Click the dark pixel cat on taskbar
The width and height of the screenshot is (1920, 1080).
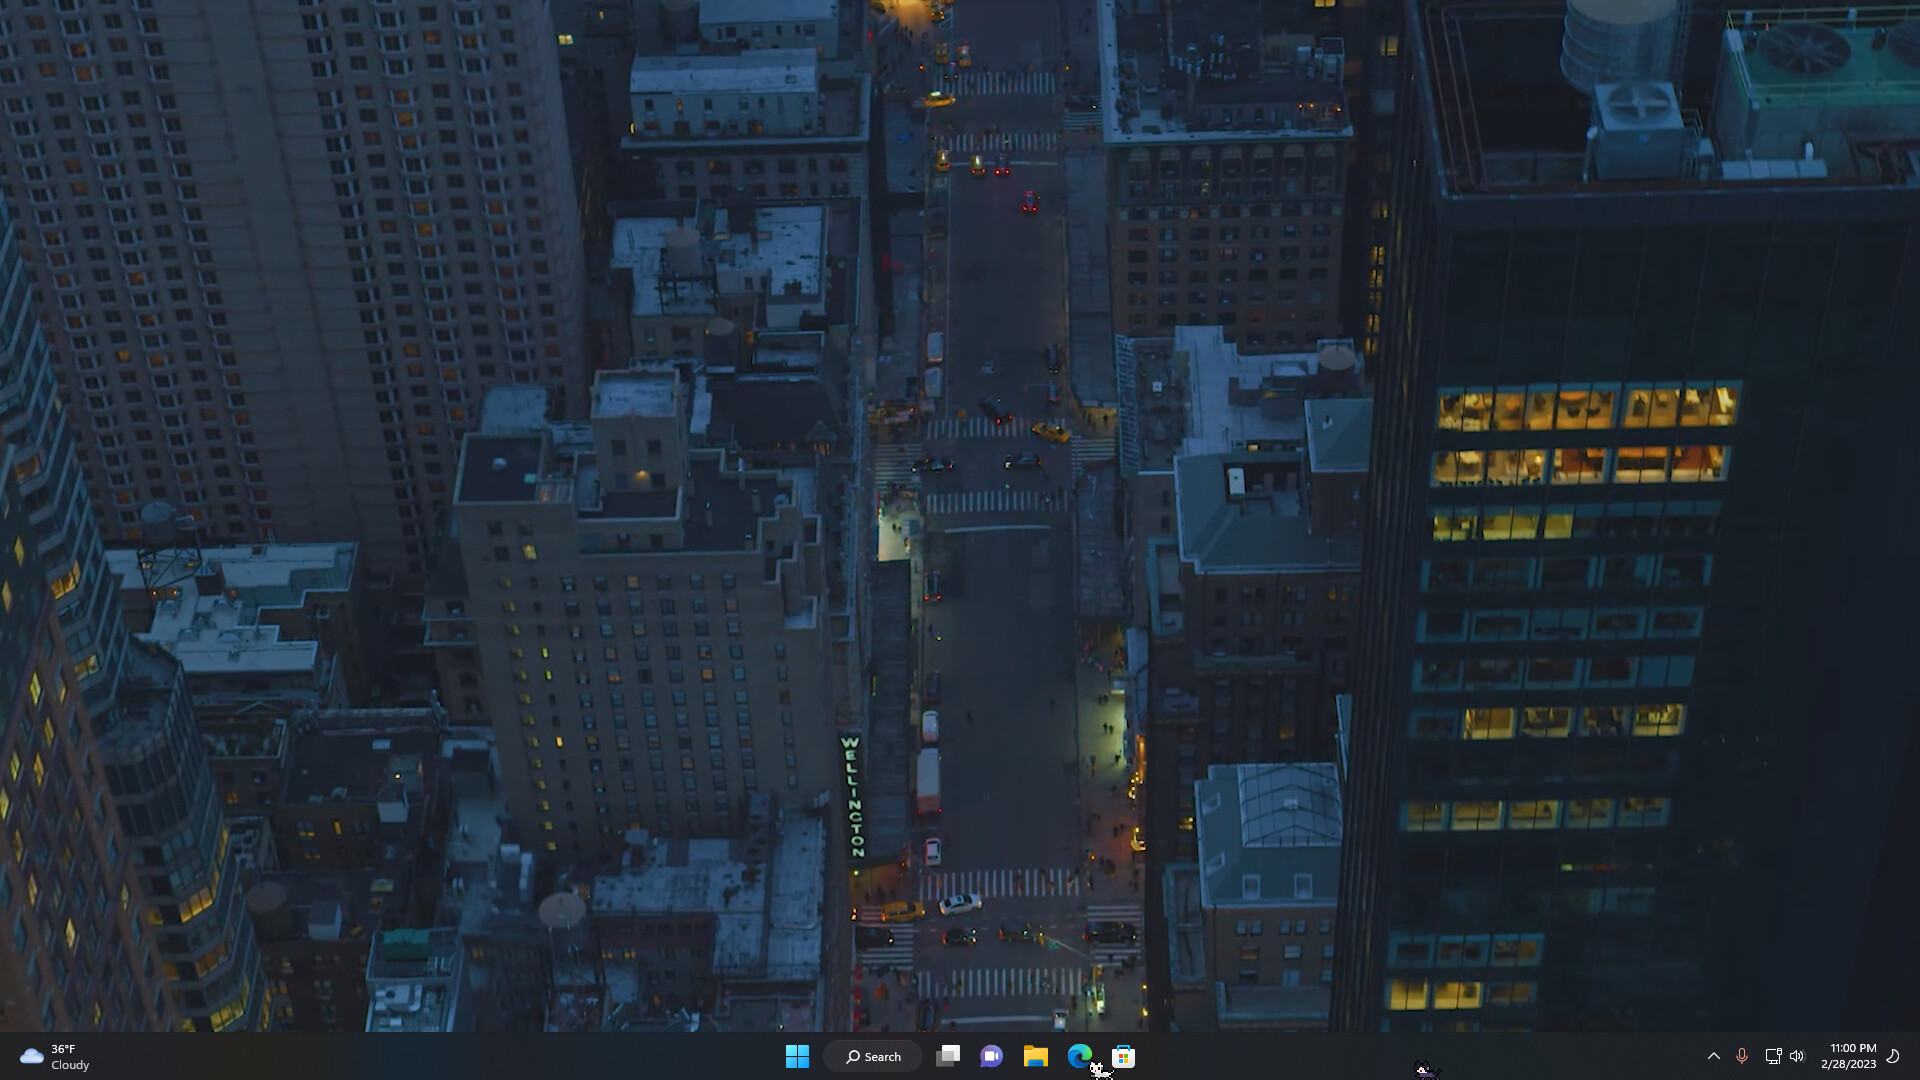pos(1426,1070)
